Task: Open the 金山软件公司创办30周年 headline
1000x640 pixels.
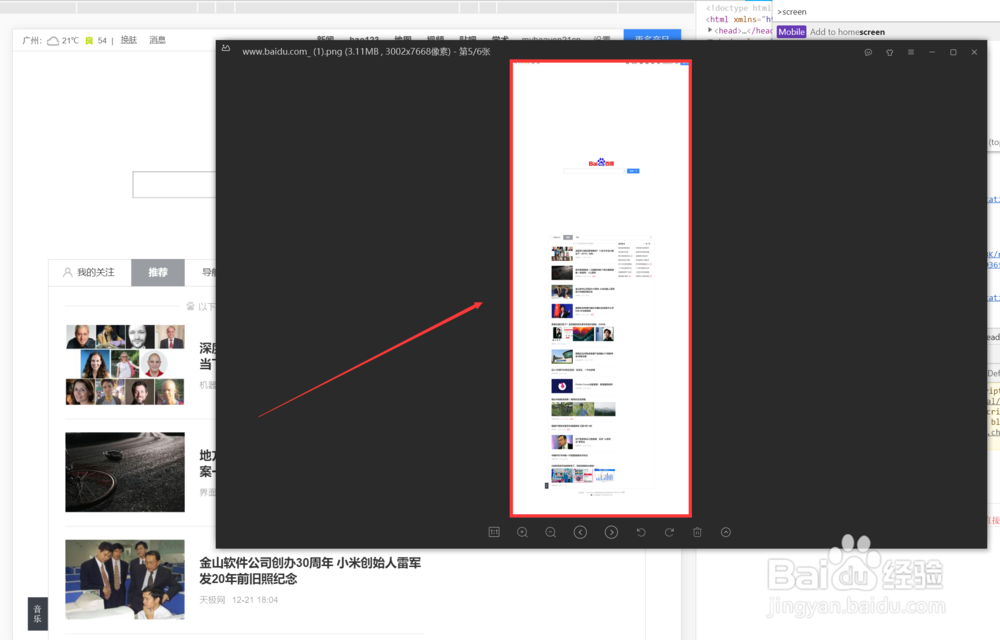Action: click(x=310, y=571)
